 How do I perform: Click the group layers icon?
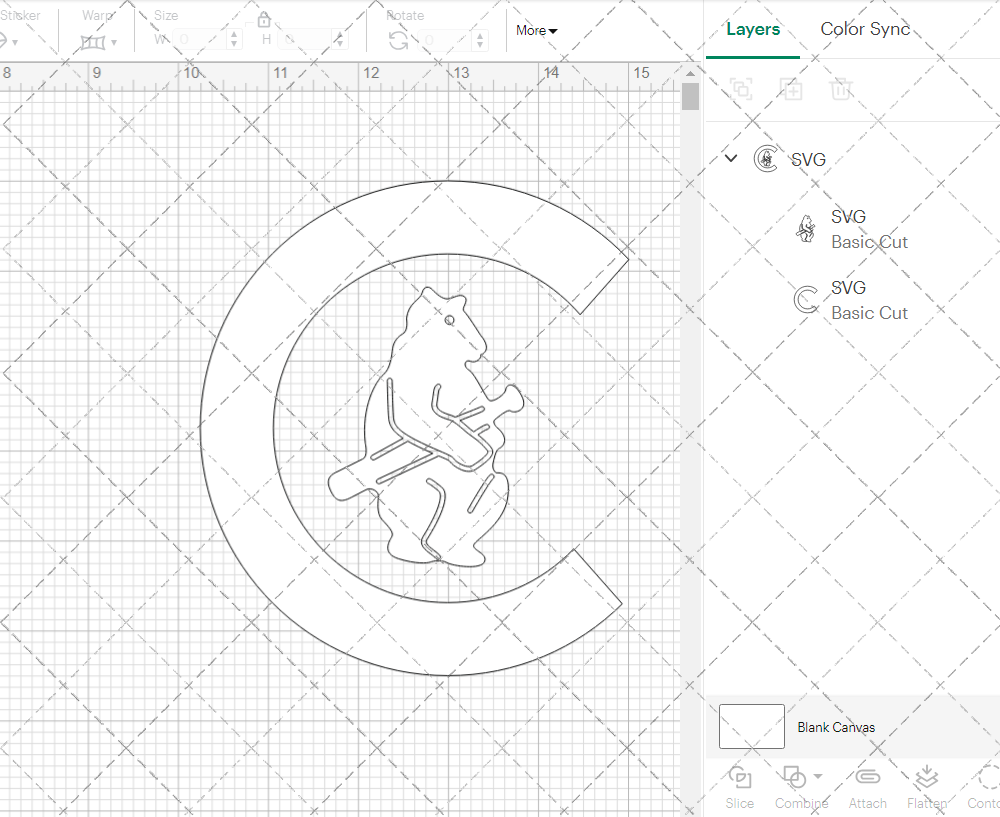[741, 89]
